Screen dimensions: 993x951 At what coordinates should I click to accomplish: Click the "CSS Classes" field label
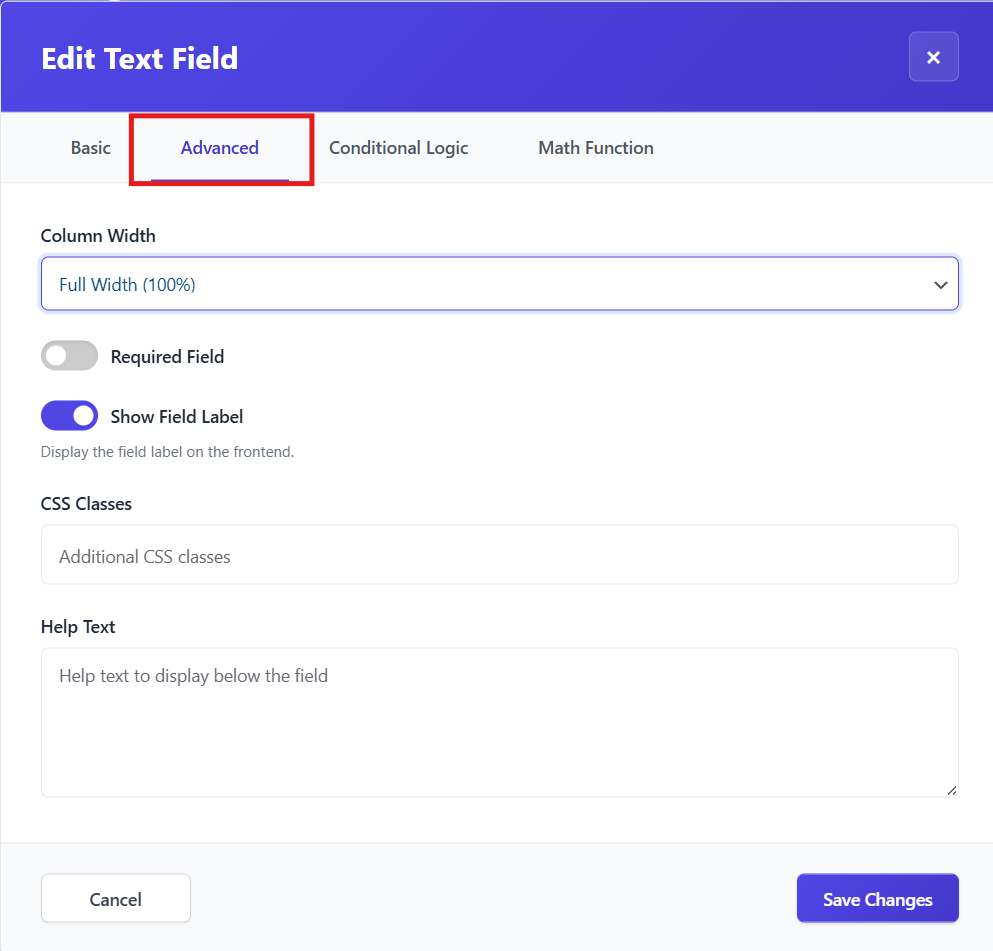tap(86, 504)
